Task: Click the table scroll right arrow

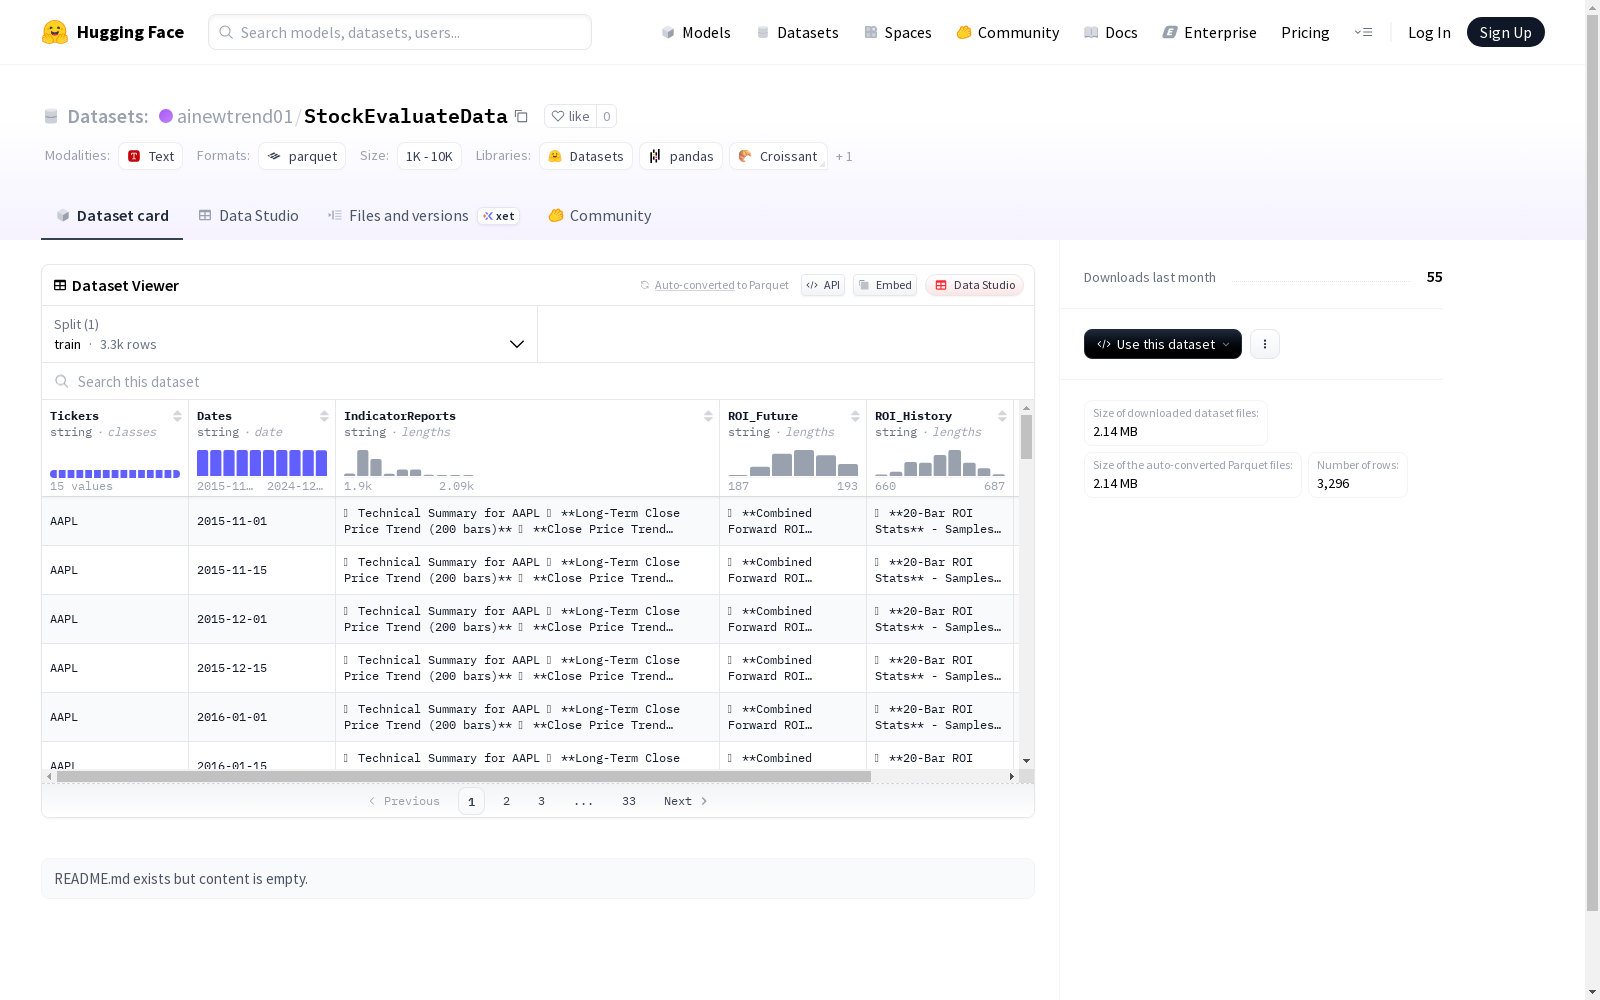Action: pyautogui.click(x=1012, y=776)
